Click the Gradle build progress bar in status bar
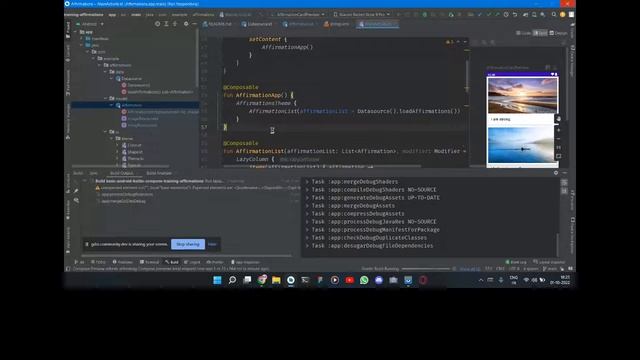 coord(425,269)
